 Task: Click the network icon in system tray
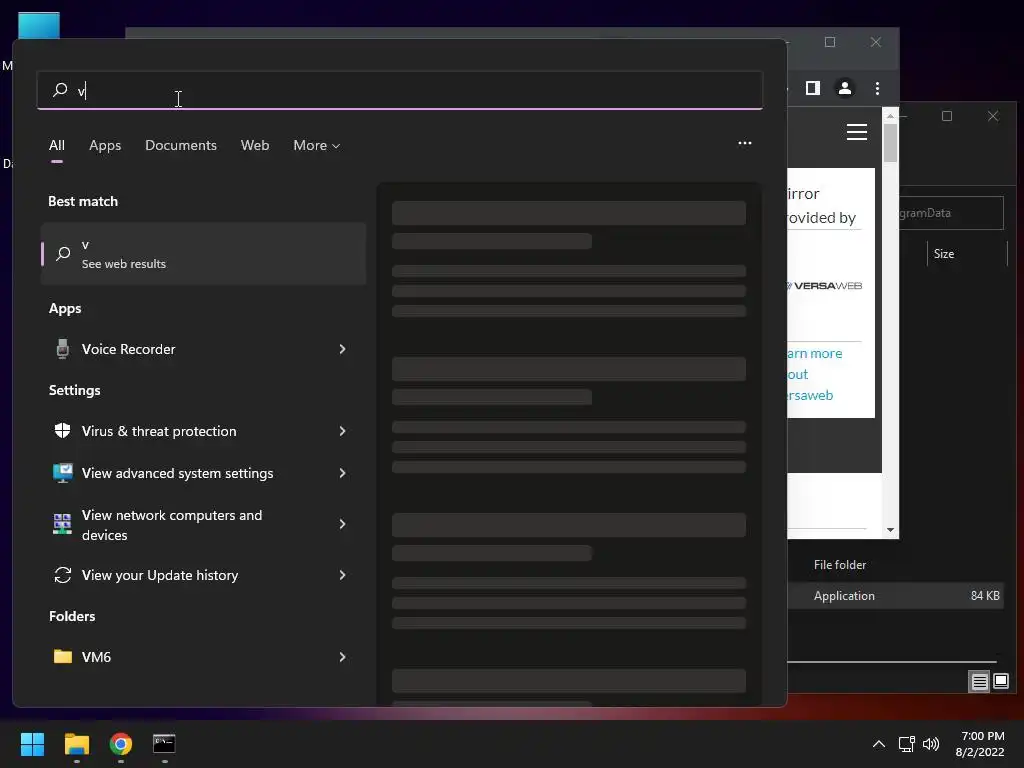click(x=906, y=744)
